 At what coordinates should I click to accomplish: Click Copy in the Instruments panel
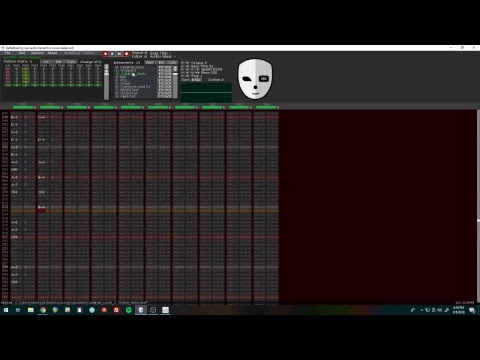tap(172, 62)
